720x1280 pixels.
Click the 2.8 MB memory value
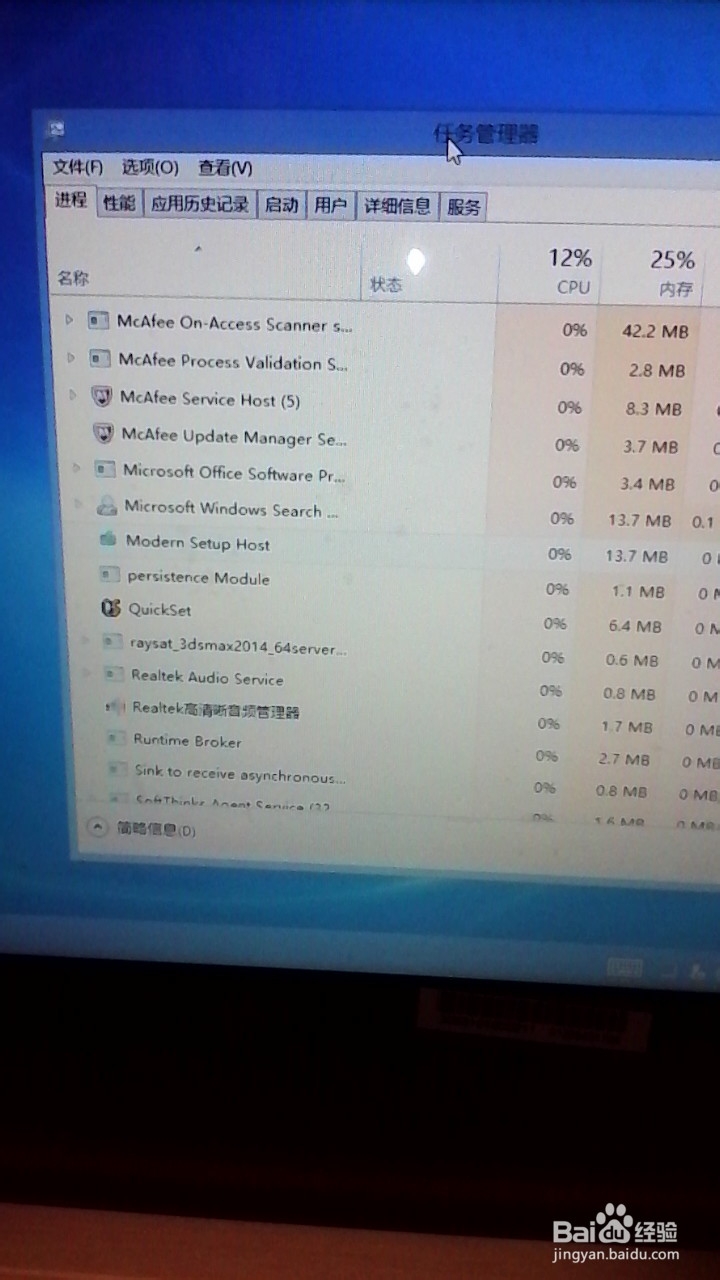[658, 370]
